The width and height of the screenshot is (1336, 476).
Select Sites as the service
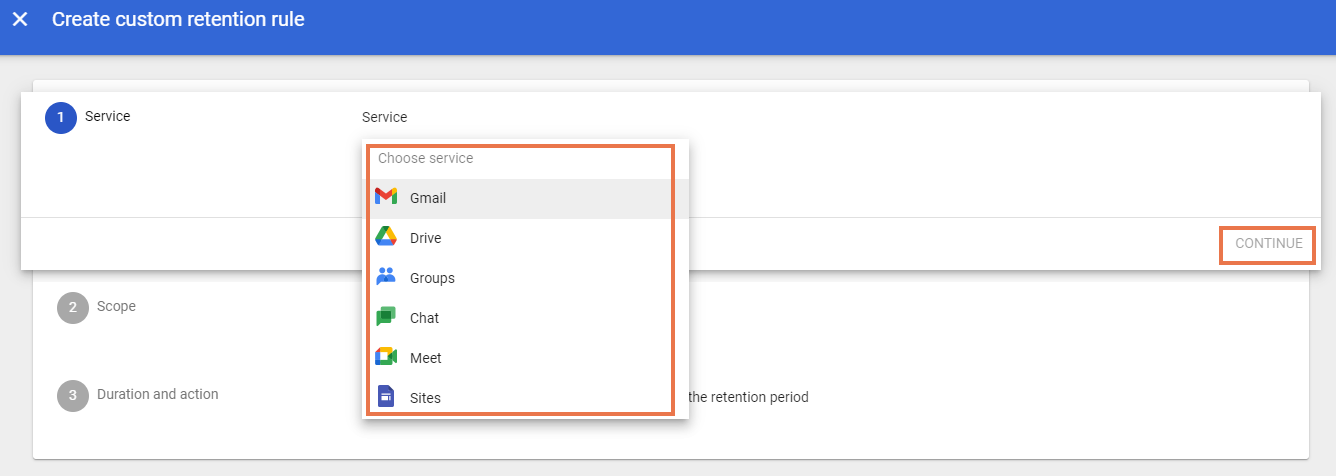click(x=425, y=398)
